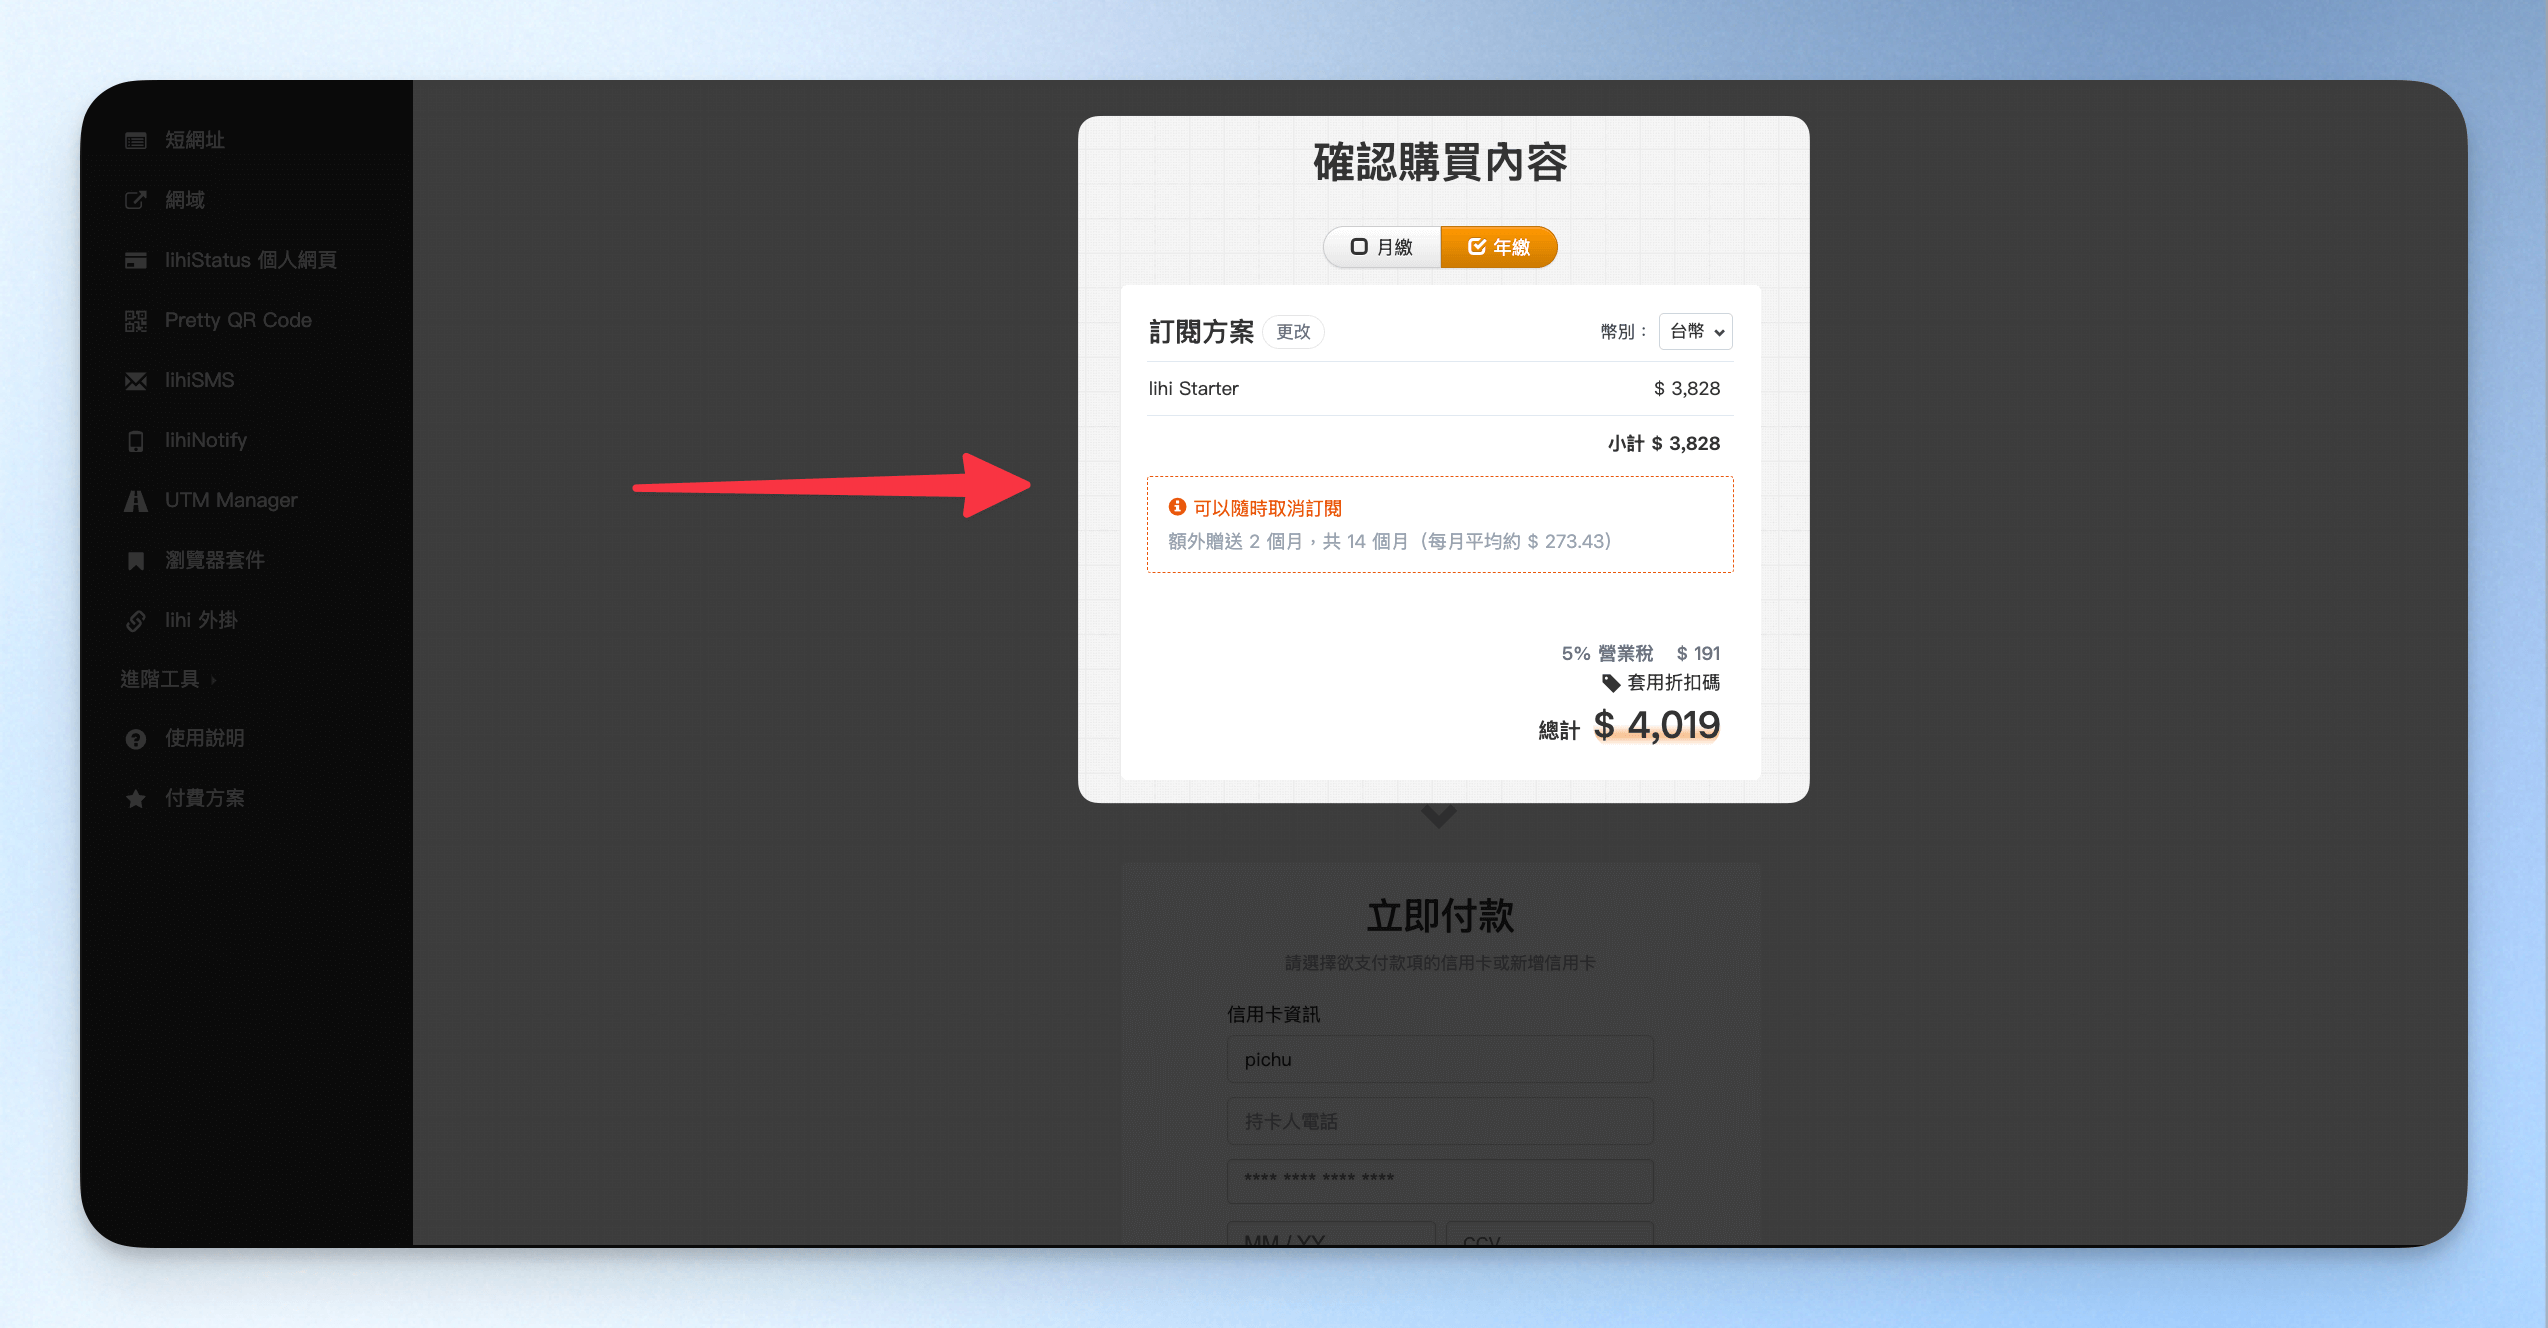
Task: Click the 瀏覽器套件 bookmark icon
Action: [136, 561]
